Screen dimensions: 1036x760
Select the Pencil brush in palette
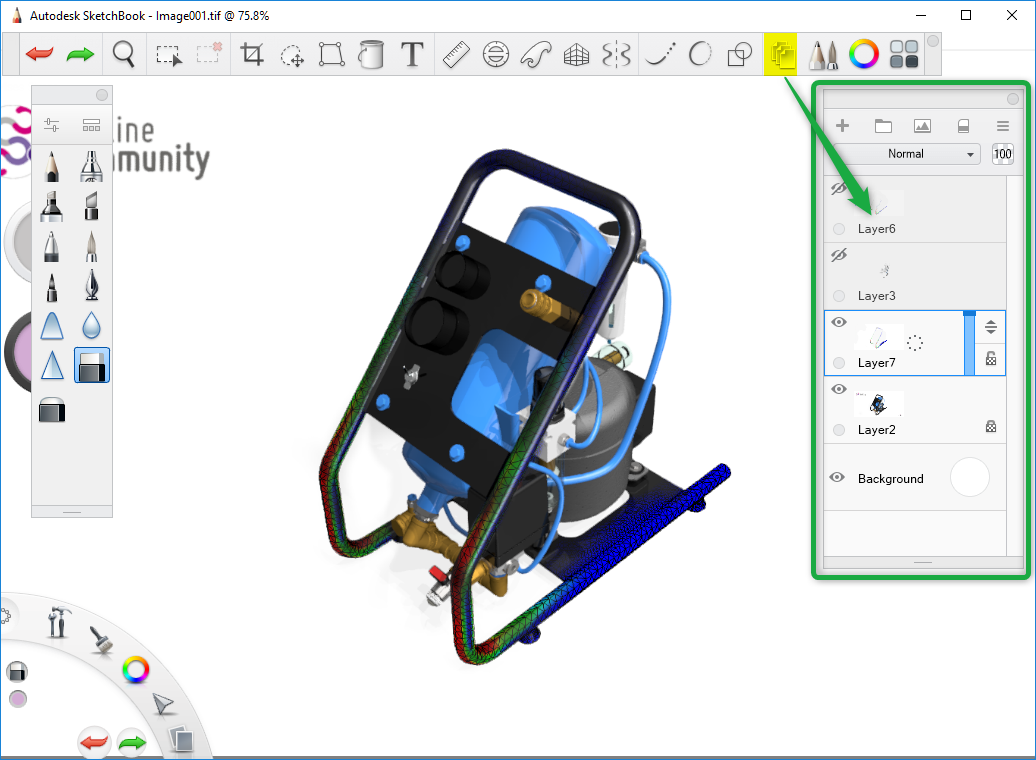click(52, 166)
